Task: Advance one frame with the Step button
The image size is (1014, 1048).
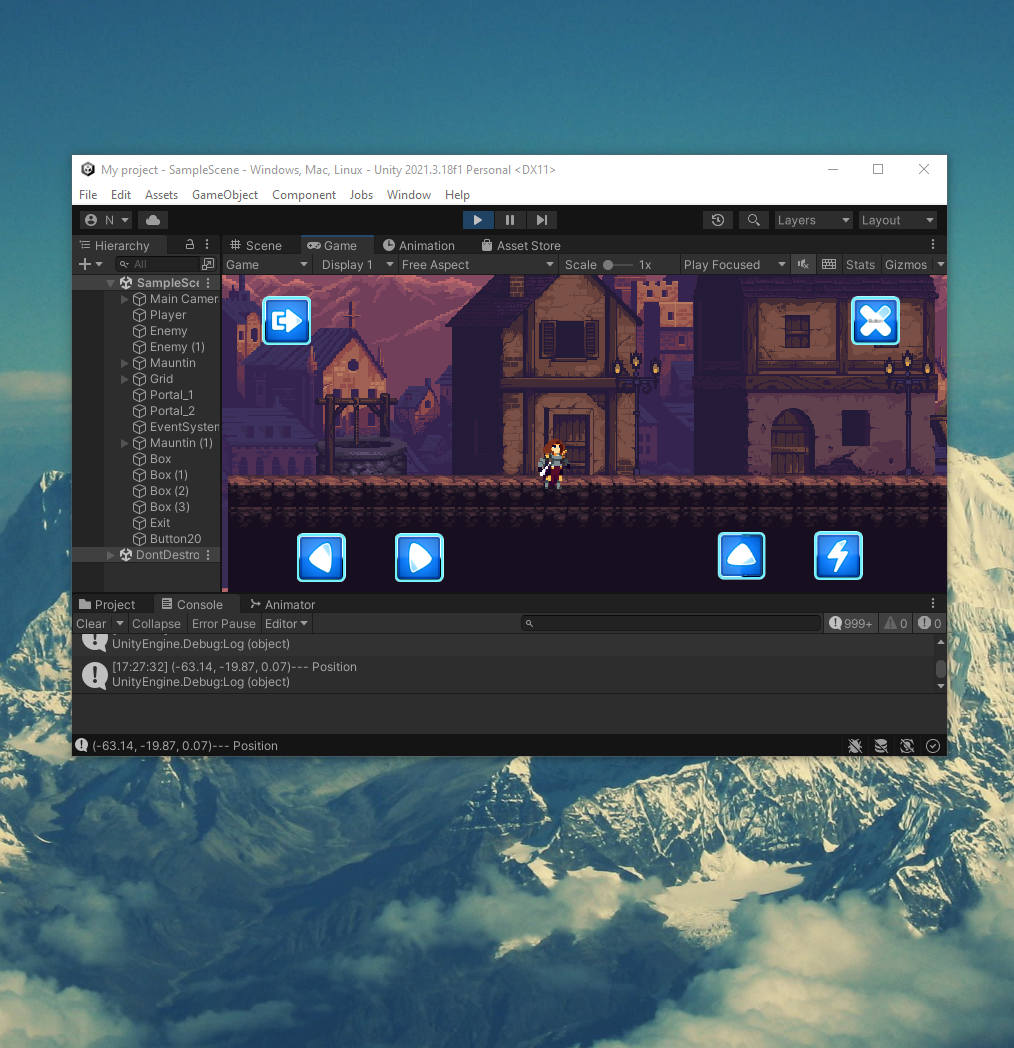Action: (542, 220)
